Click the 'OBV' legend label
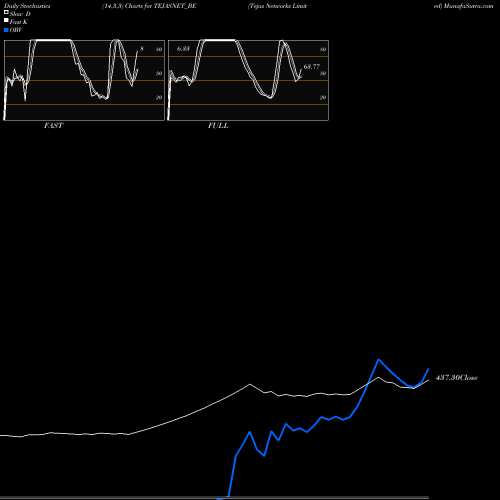Viewport: 500px width, 500px height. click(x=16, y=30)
